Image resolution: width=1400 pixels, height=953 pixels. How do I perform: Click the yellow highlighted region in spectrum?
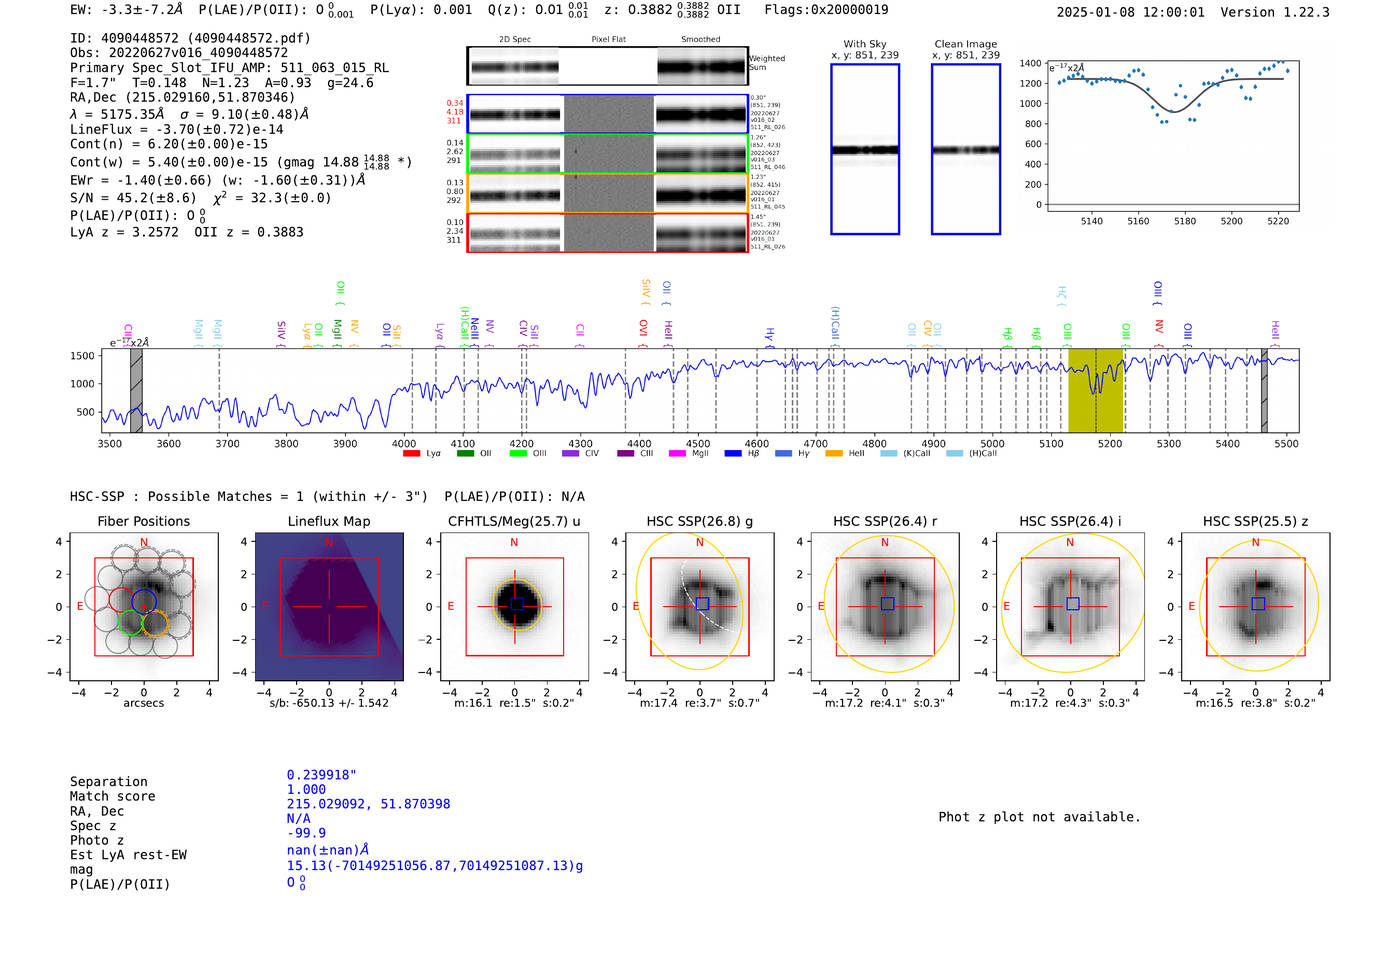[1095, 390]
